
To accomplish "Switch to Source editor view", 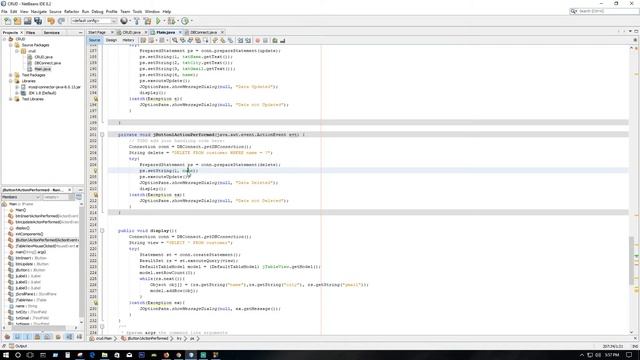I will point(94,40).
